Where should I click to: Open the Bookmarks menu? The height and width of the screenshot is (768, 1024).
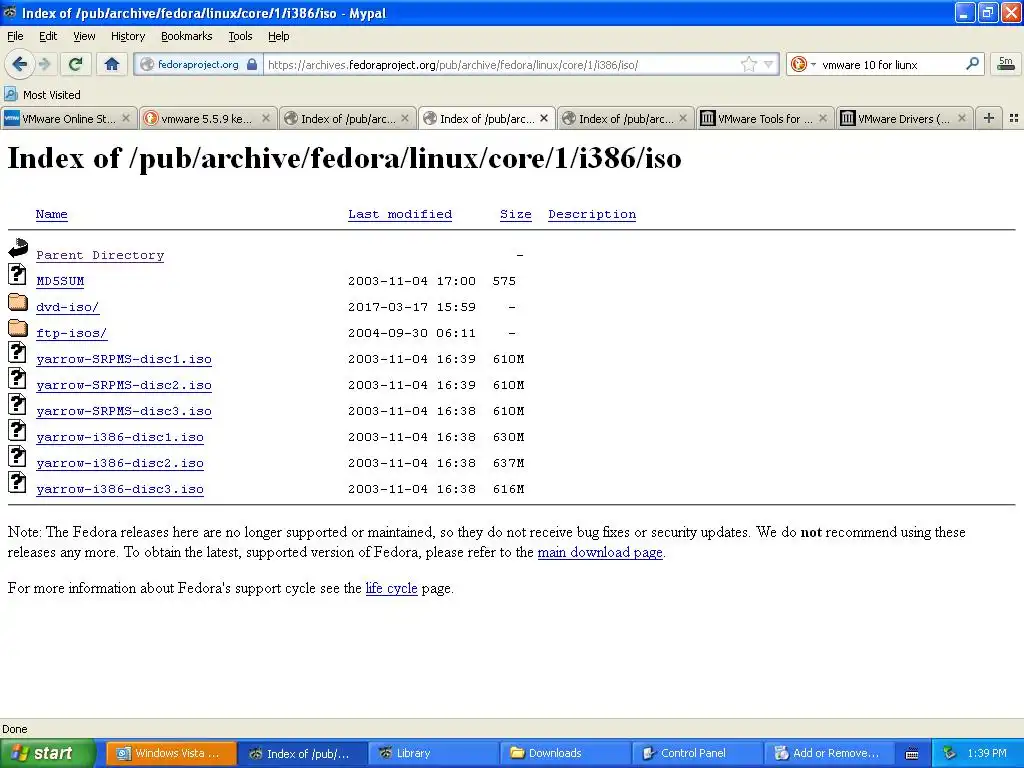click(x=187, y=36)
